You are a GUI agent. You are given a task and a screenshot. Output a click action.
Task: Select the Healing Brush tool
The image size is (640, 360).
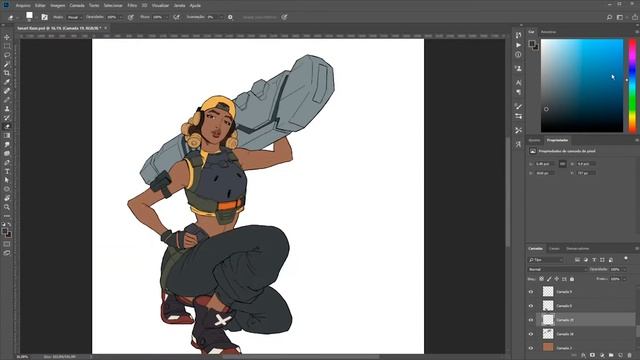pyautogui.click(x=7, y=91)
